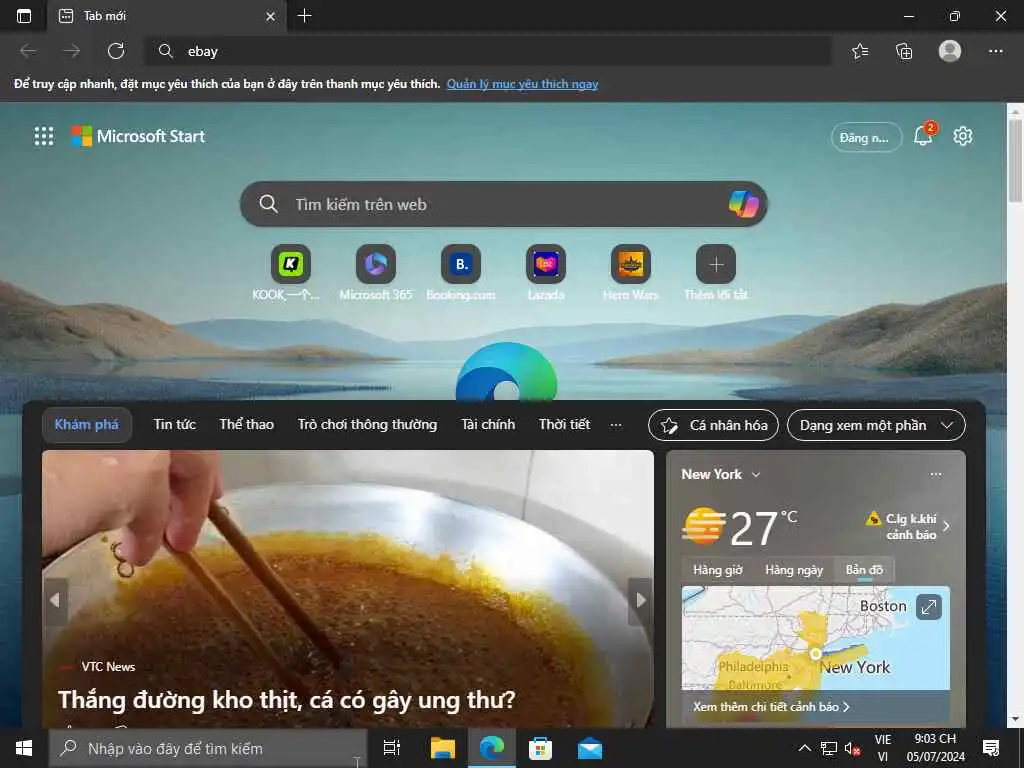Show previous news story arrow
The image size is (1024, 768).
pos(55,600)
